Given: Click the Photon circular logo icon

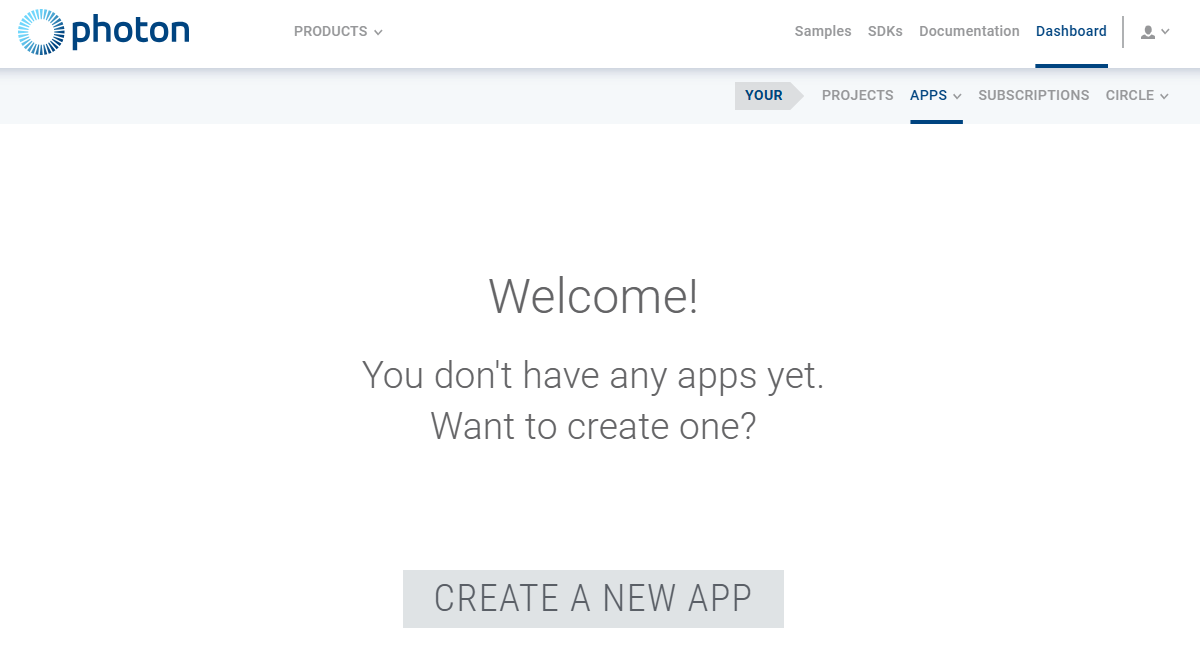Looking at the screenshot, I should coord(41,32).
